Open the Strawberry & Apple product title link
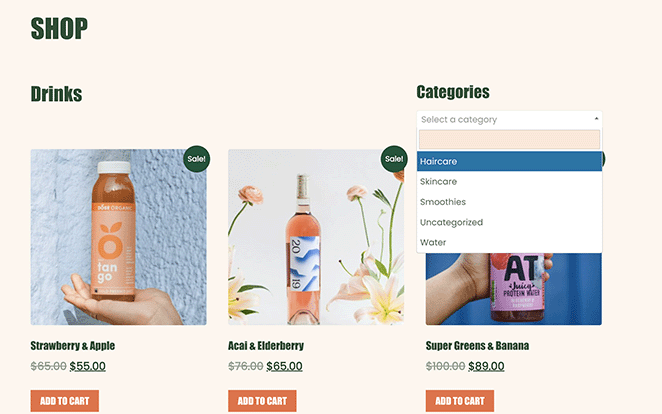 coord(73,346)
